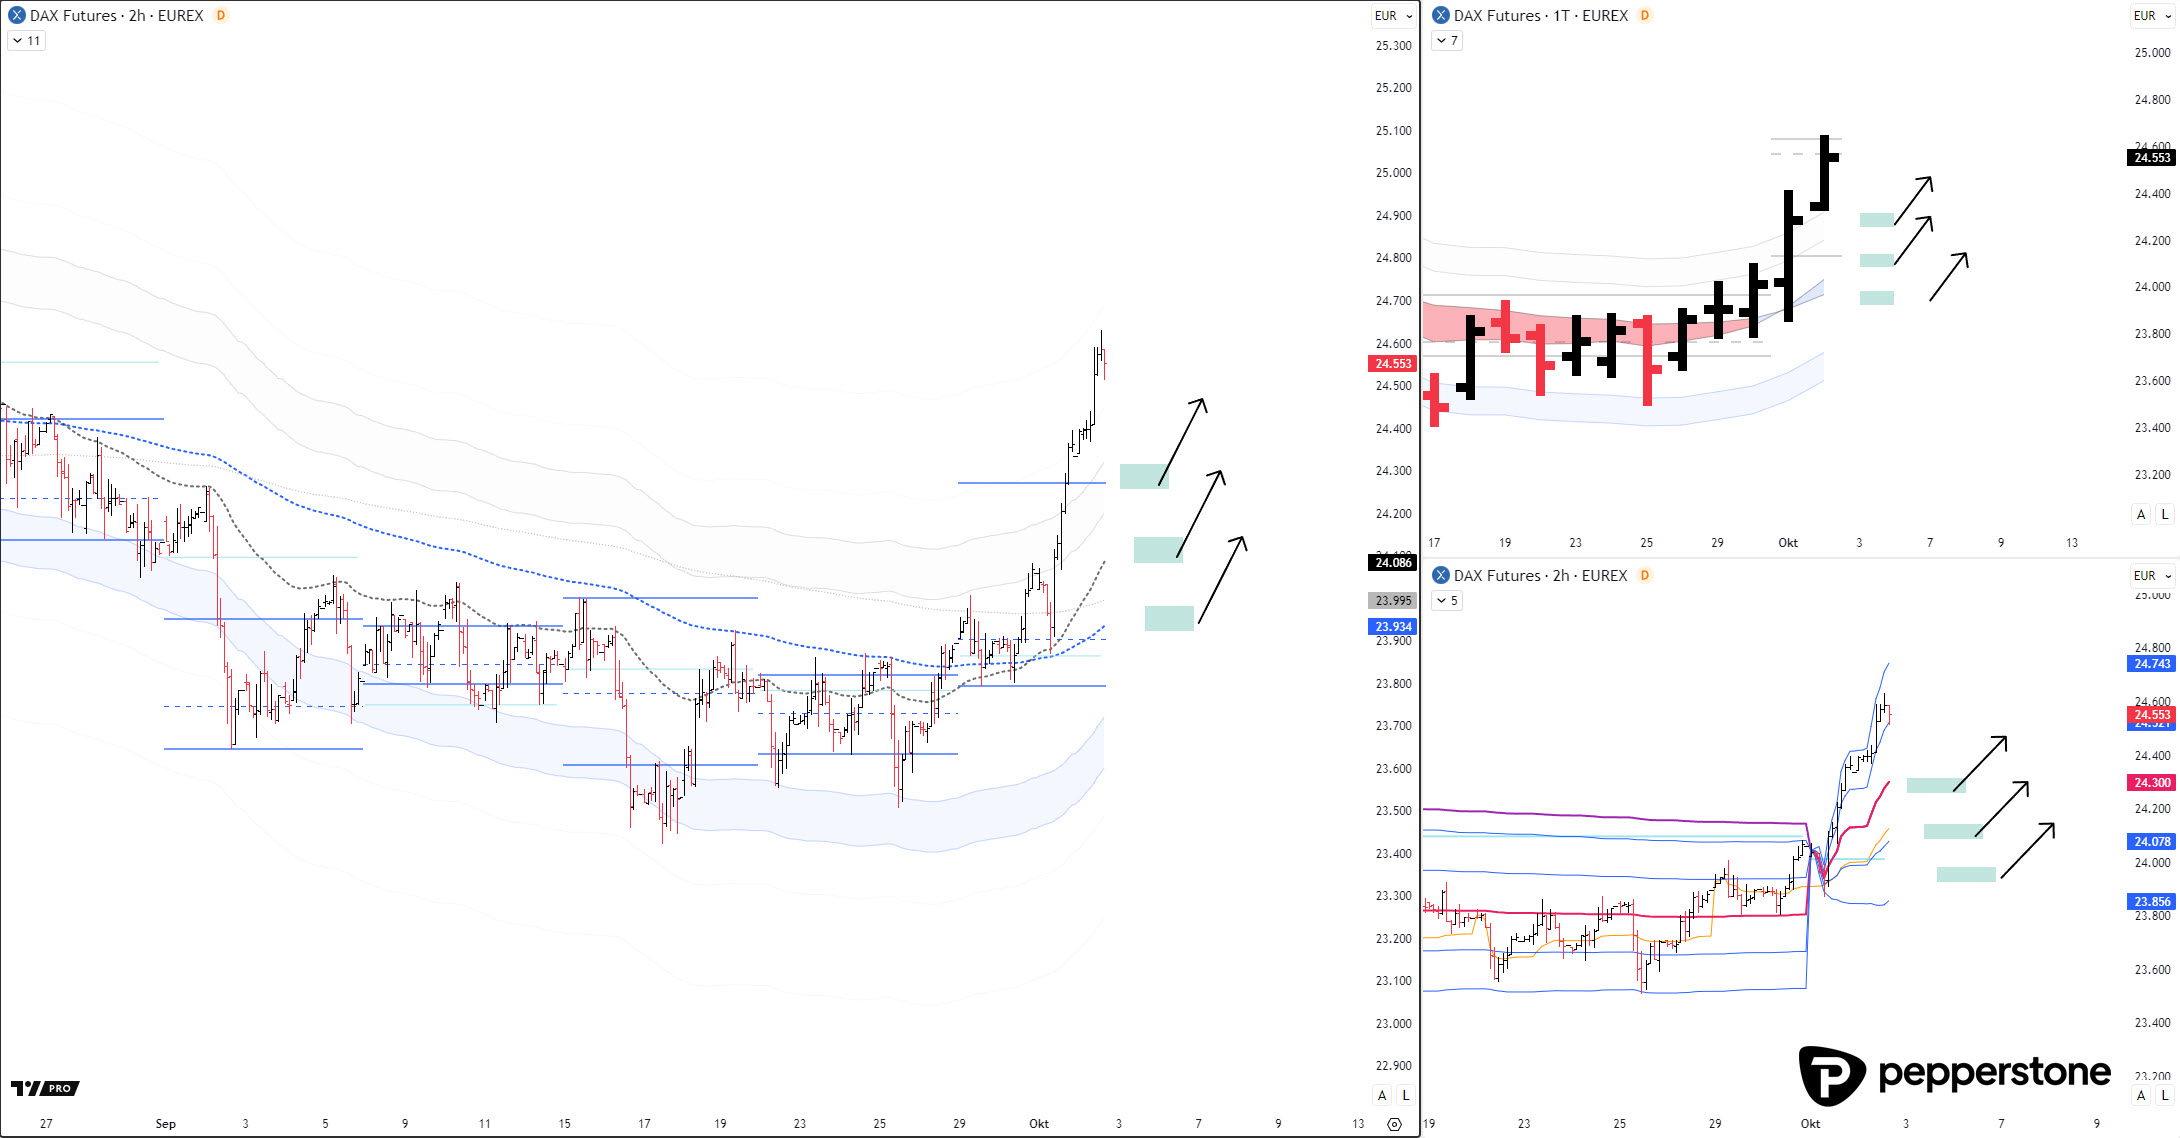Click the blue 23.934 price label on main axis
2180x1138 pixels.
(x=1392, y=627)
